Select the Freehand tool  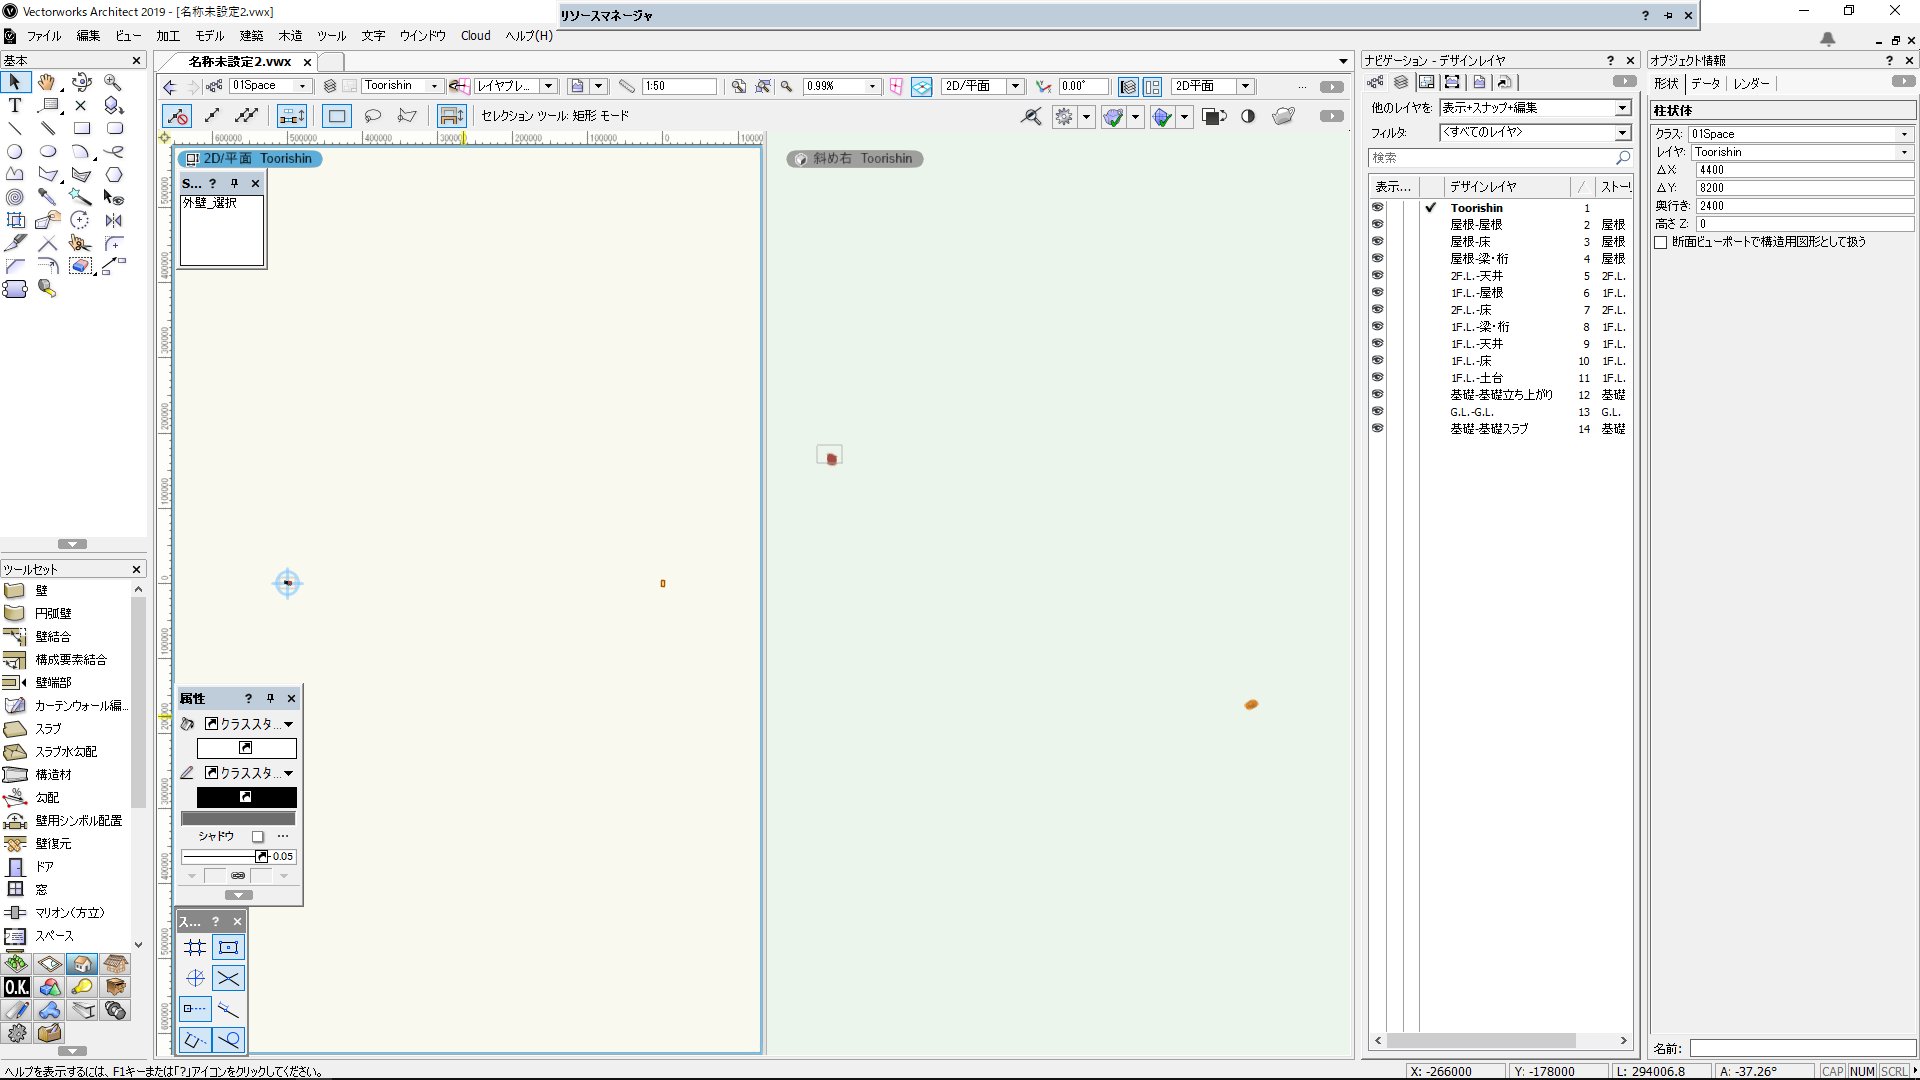point(113,152)
